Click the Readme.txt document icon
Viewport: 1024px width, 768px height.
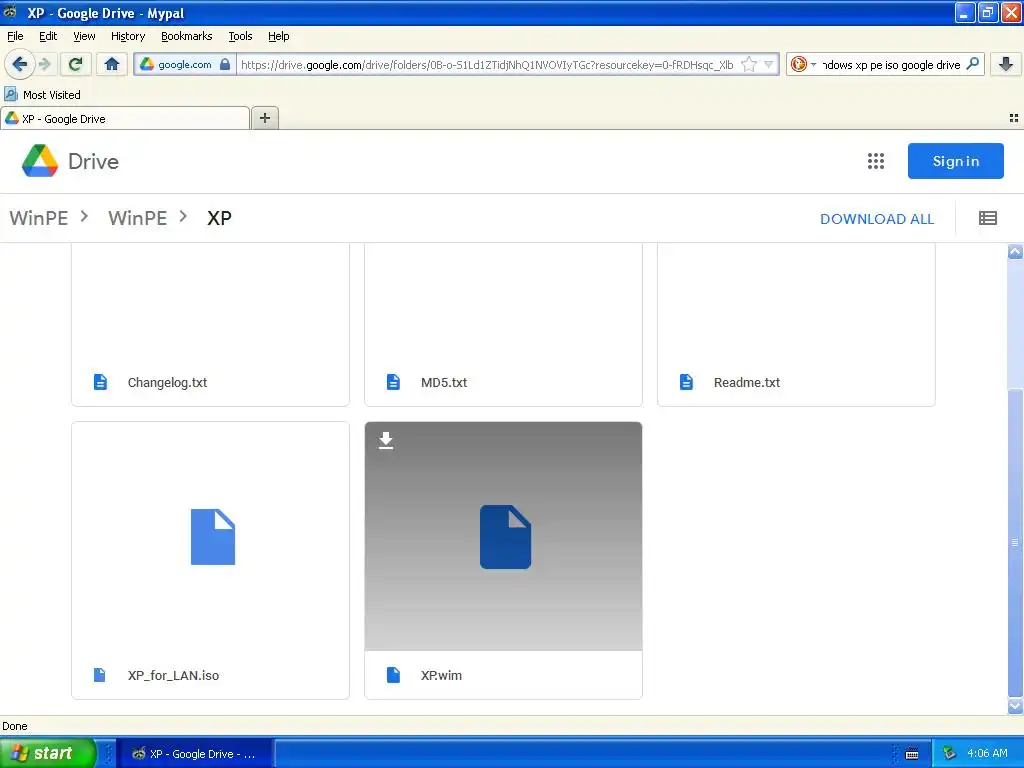[686, 382]
